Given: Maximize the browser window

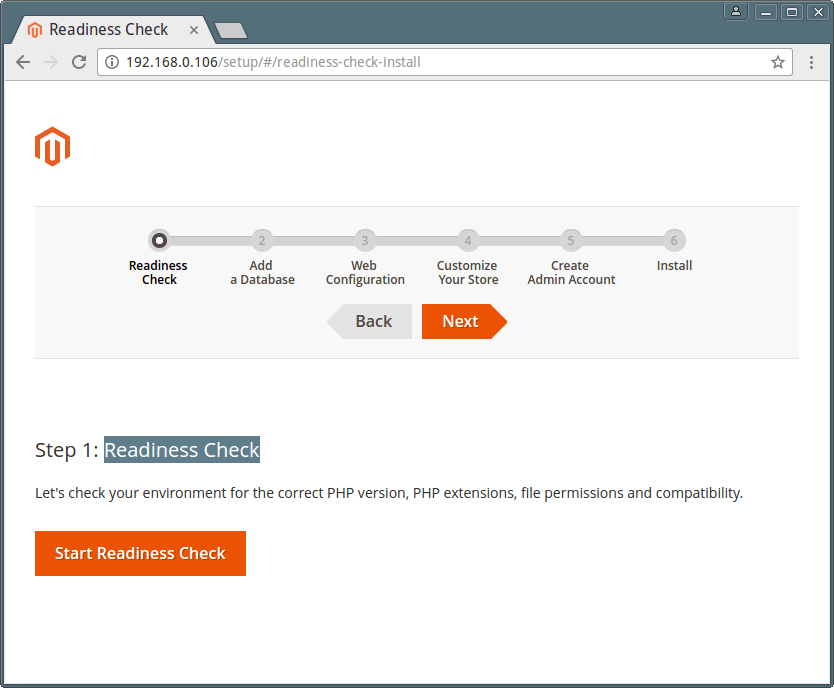Looking at the screenshot, I should (792, 12).
